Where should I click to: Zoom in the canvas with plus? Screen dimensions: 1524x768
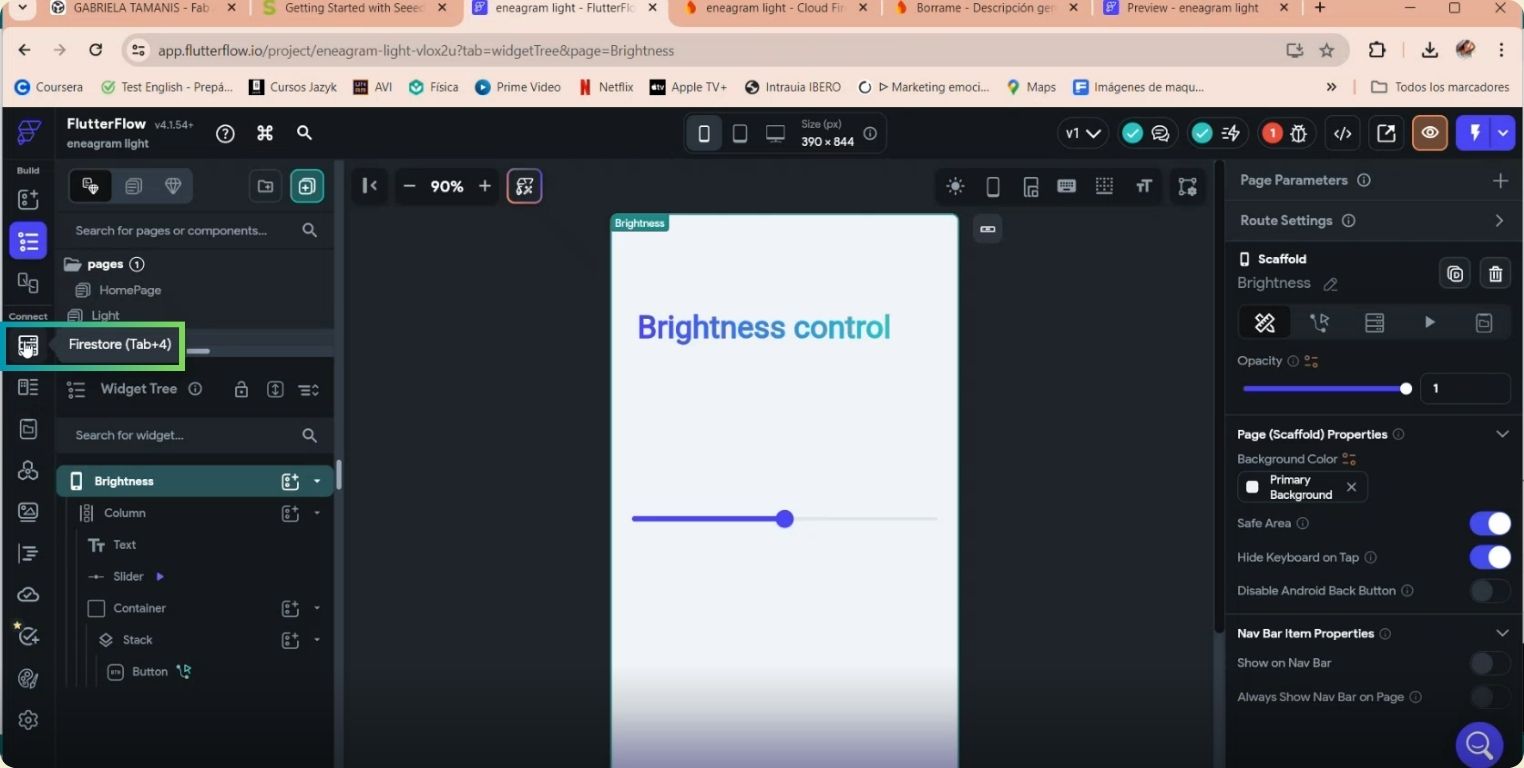click(485, 186)
